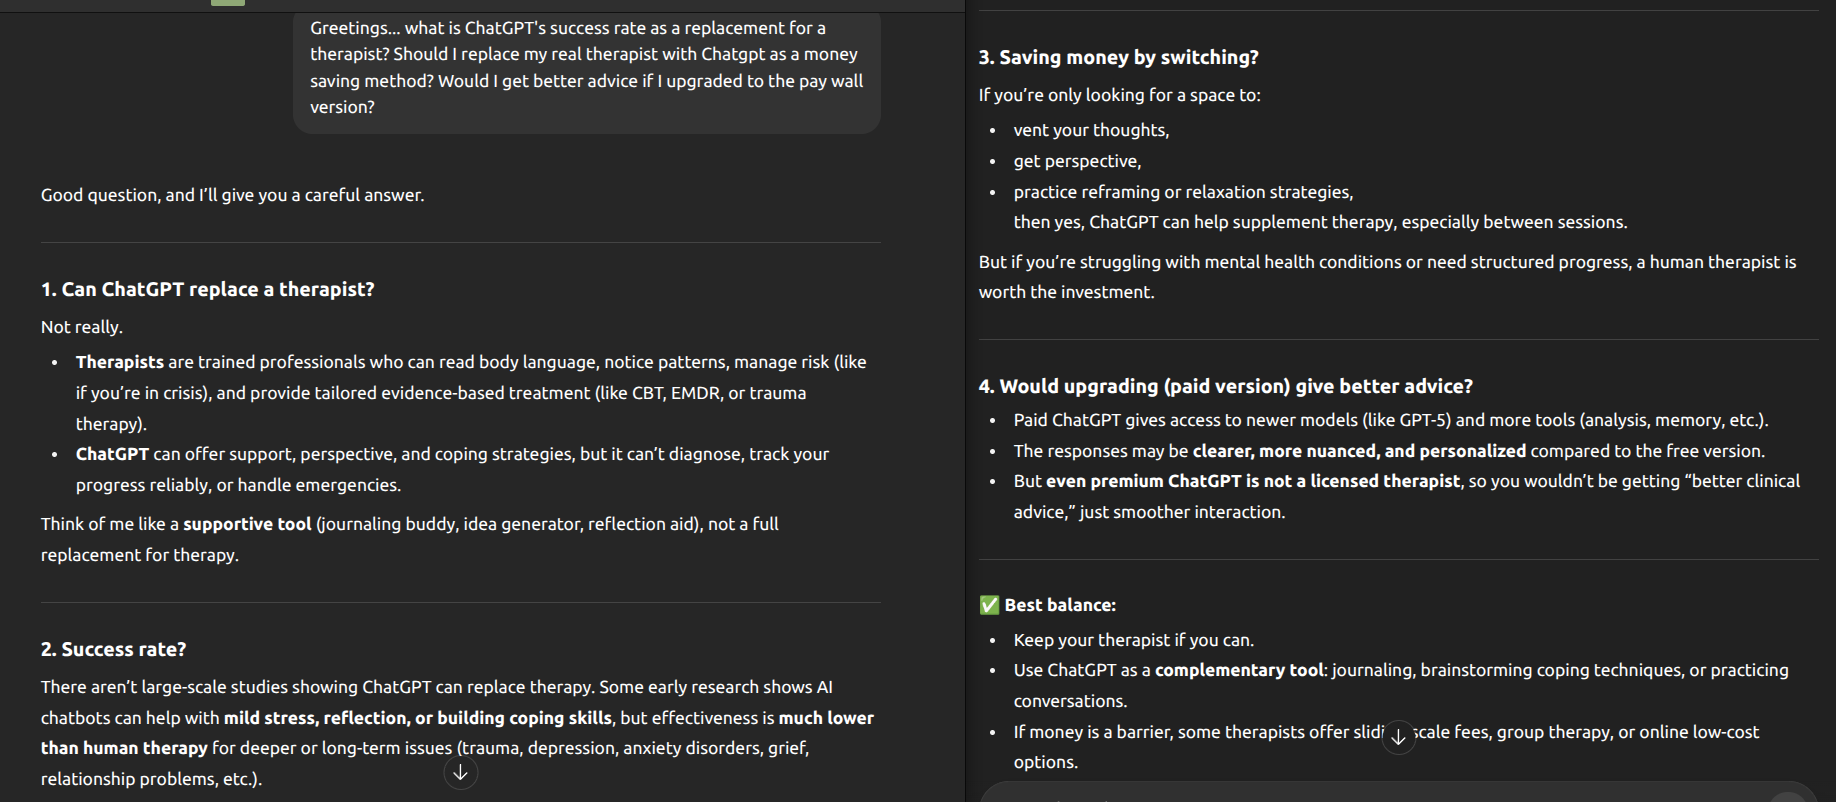
Task: Click the bold phrase "supportive tool"
Action: pyautogui.click(x=247, y=524)
